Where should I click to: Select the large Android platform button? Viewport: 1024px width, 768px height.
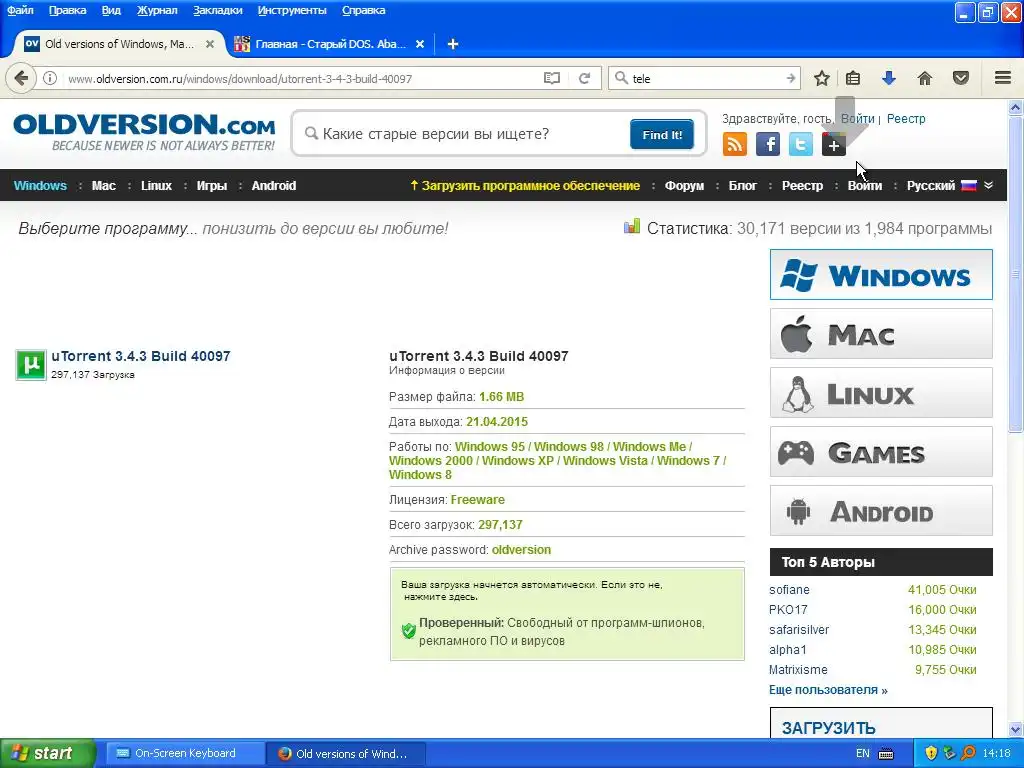point(881,511)
